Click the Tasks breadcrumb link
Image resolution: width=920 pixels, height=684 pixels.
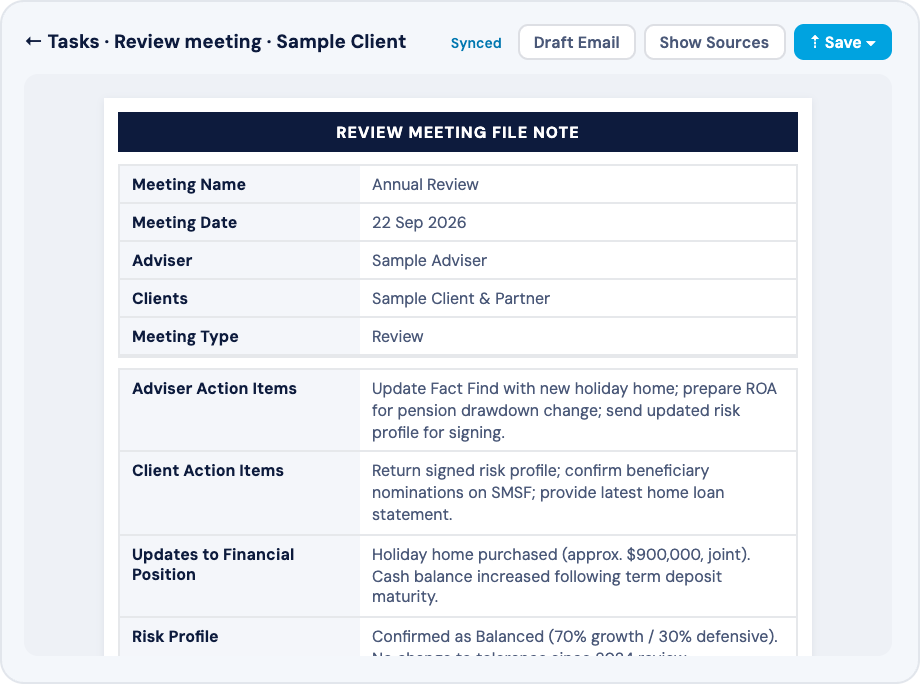[x=73, y=42]
